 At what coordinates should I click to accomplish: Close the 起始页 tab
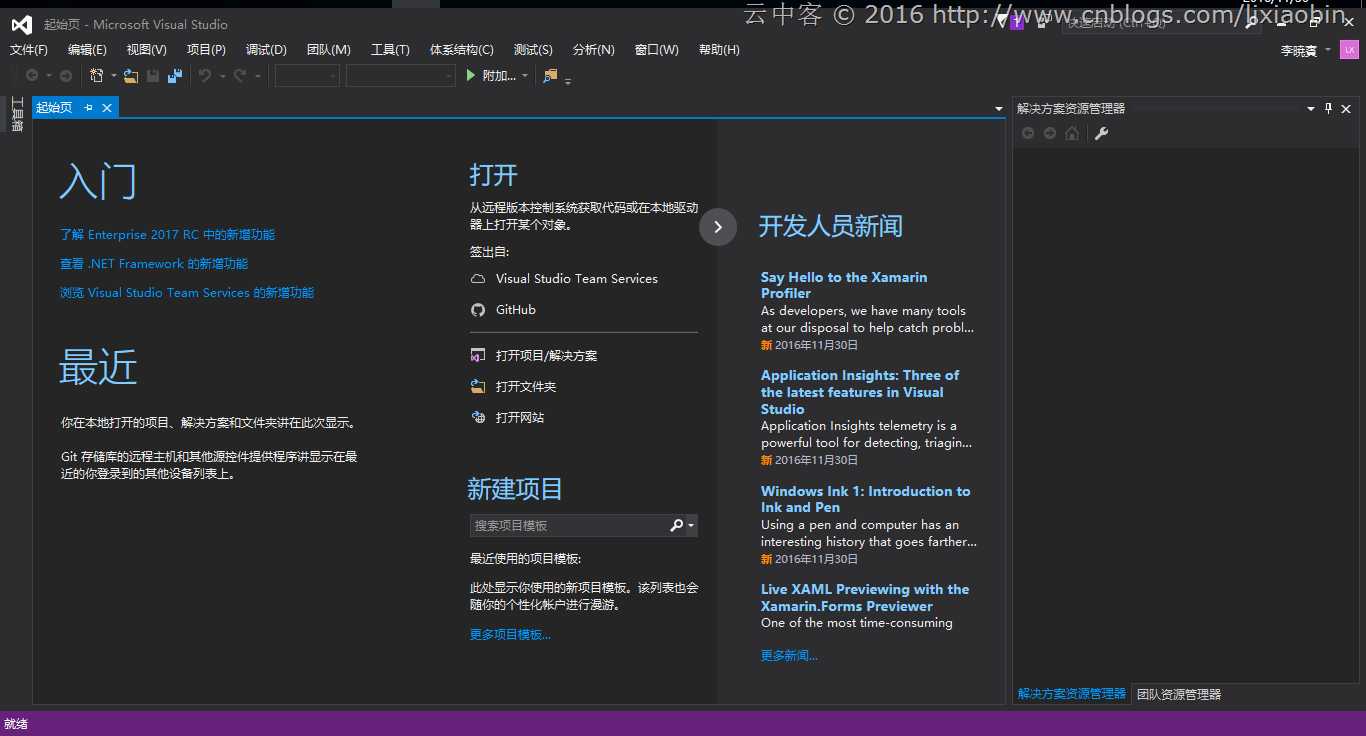click(107, 108)
